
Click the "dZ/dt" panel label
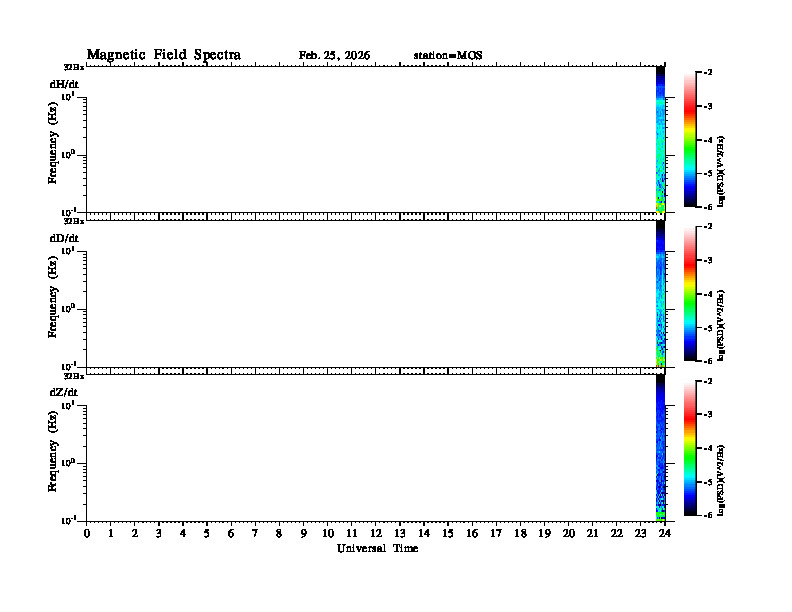pos(64,392)
